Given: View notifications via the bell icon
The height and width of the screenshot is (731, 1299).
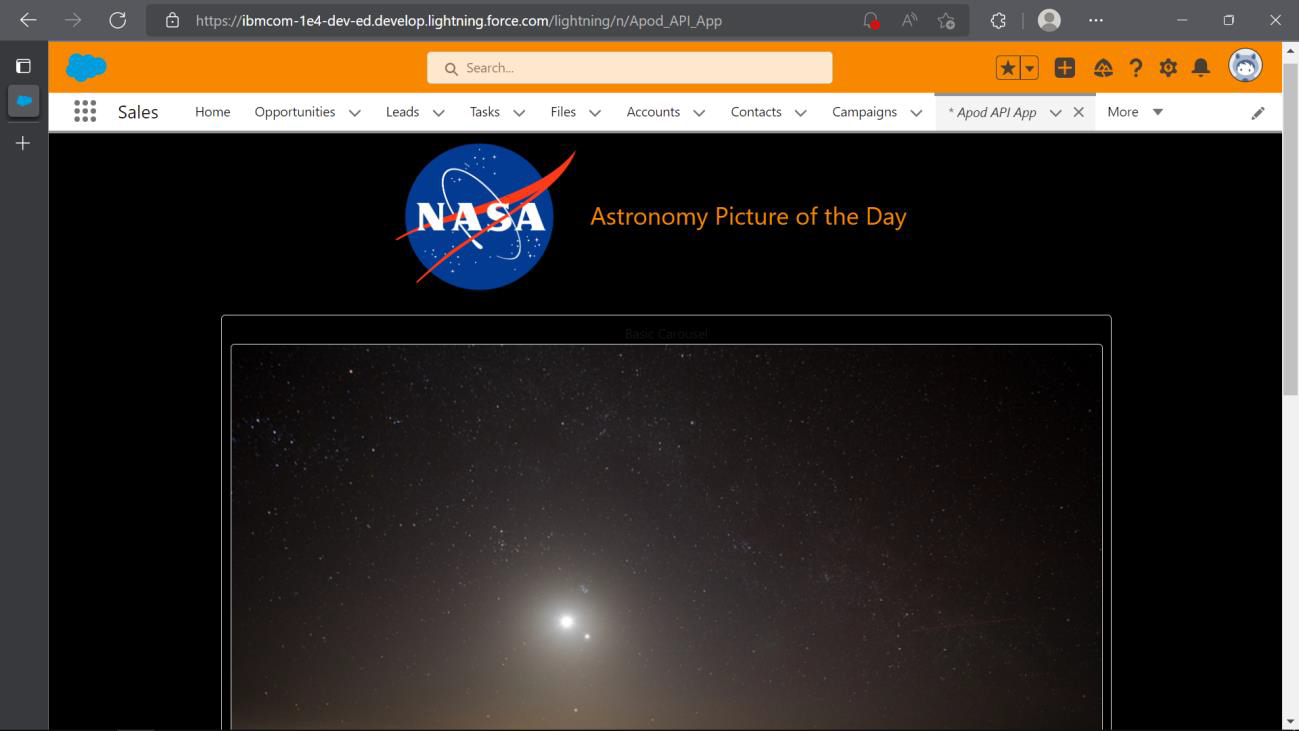Looking at the screenshot, I should tap(1201, 67).
